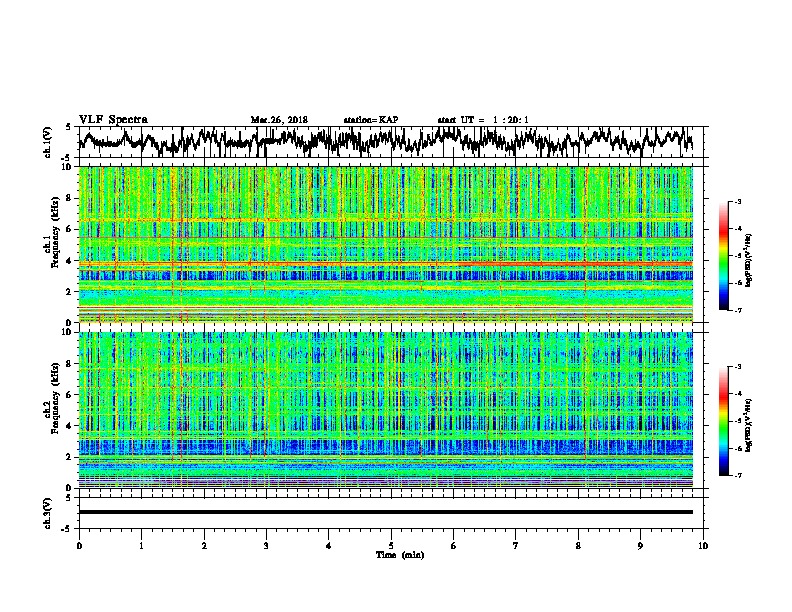Viewport: 792px width, 612px height.
Task: Click the ch.2 spectrogram panel
Action: [x=385, y=410]
